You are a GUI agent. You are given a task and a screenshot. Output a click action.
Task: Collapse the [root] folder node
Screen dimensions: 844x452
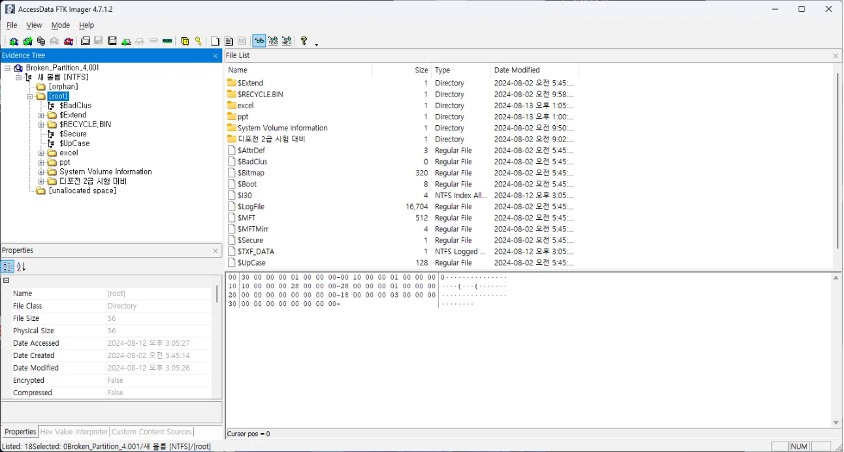30,96
